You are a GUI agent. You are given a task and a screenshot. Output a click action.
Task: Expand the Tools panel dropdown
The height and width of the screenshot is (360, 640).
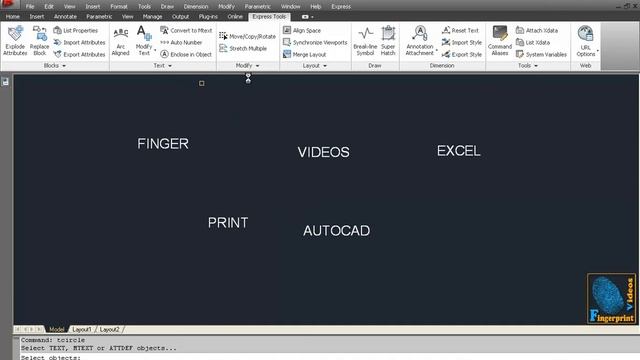(x=536, y=66)
